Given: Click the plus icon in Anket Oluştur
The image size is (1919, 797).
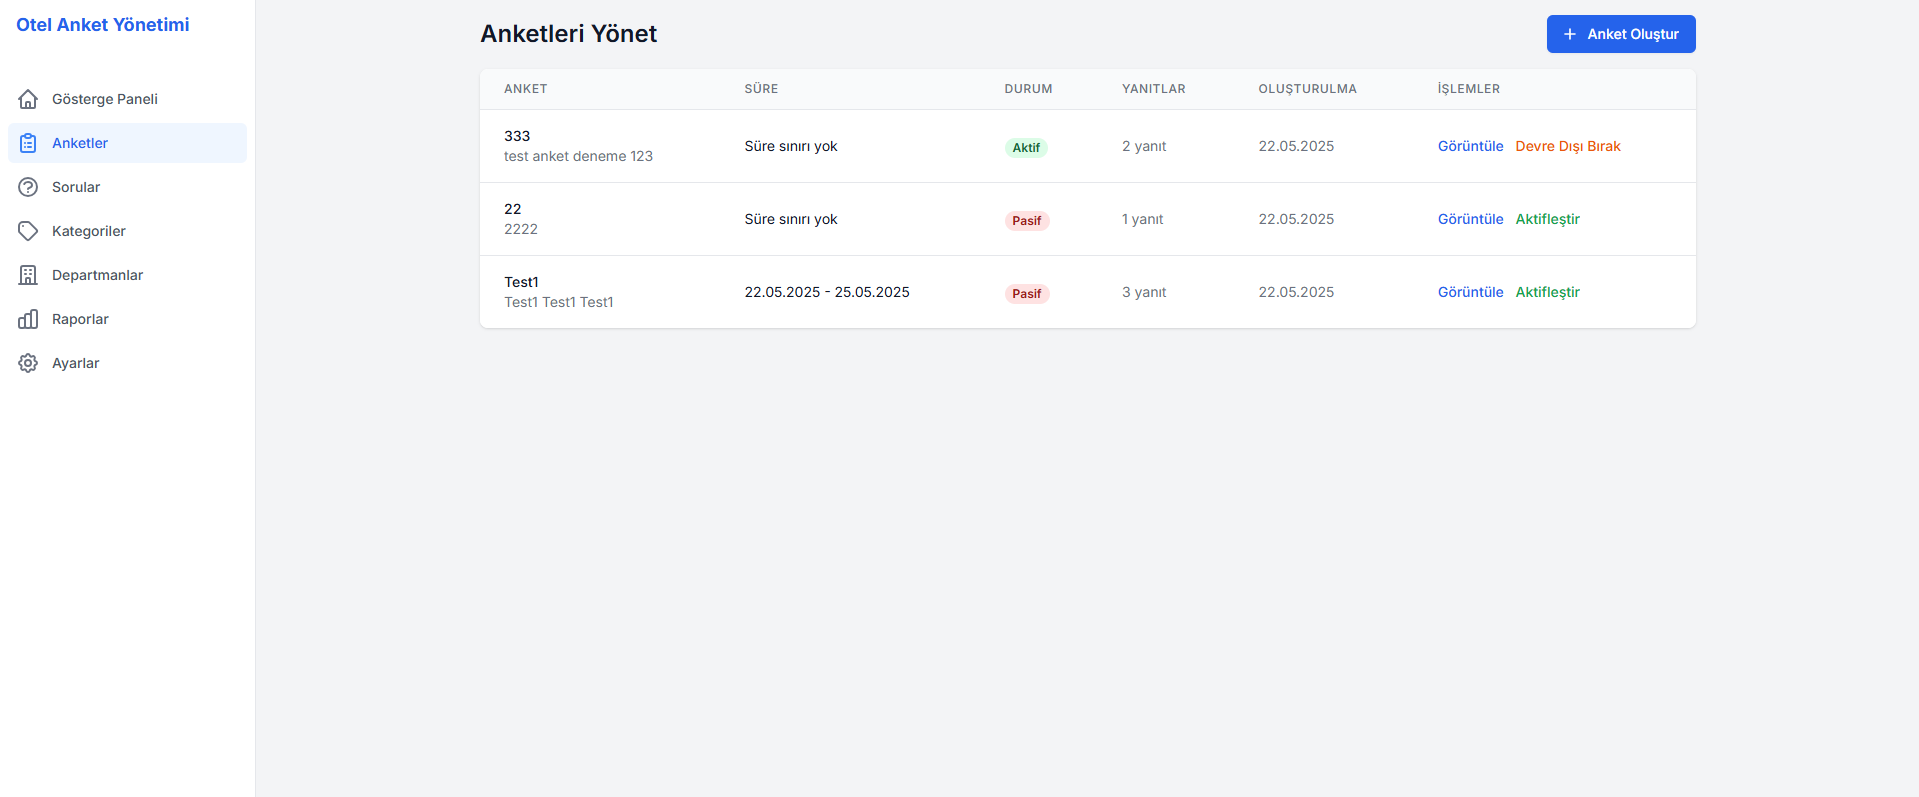Looking at the screenshot, I should pyautogui.click(x=1569, y=34).
